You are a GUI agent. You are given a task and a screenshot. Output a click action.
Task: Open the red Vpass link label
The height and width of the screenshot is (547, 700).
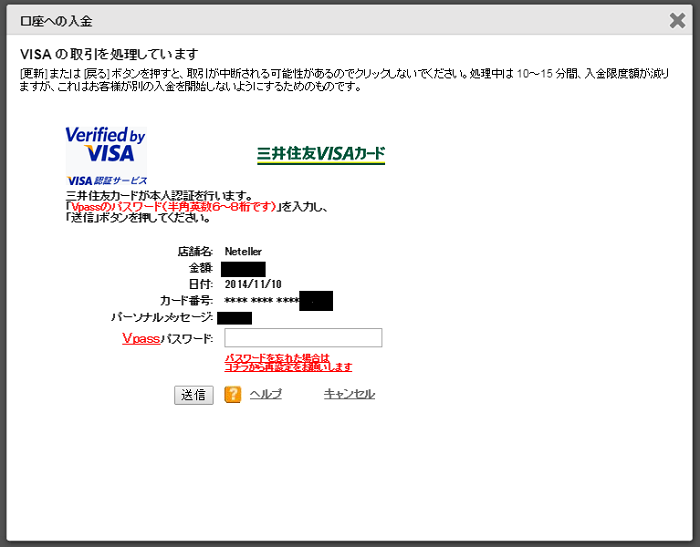[141, 338]
